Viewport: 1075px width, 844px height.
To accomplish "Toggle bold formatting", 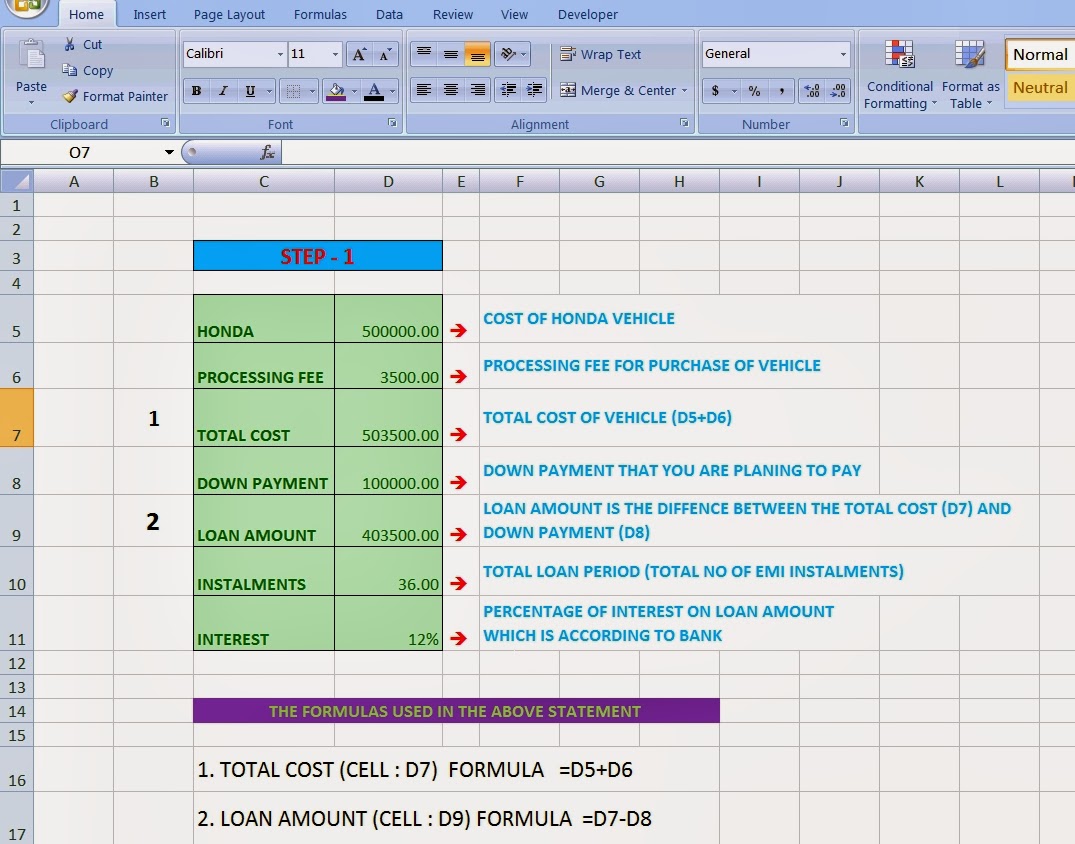I will pos(196,90).
